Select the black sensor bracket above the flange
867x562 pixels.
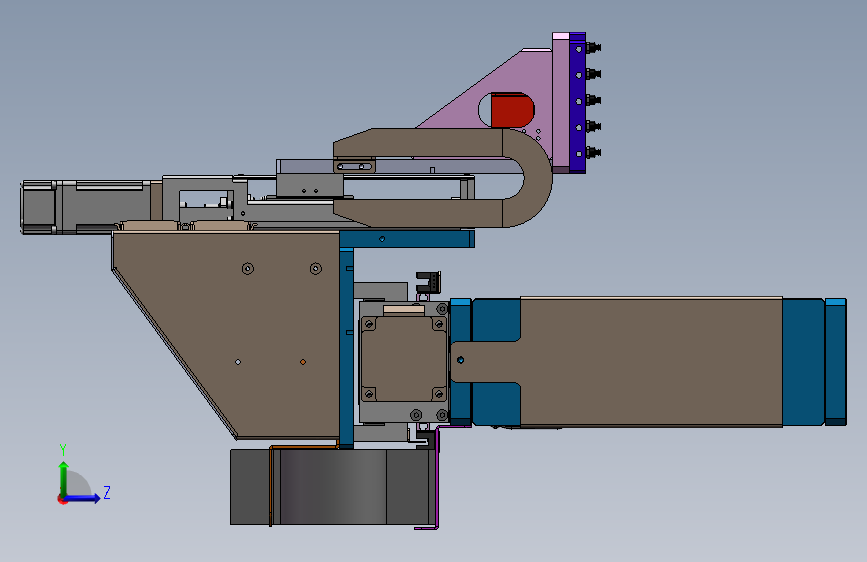[429, 282]
